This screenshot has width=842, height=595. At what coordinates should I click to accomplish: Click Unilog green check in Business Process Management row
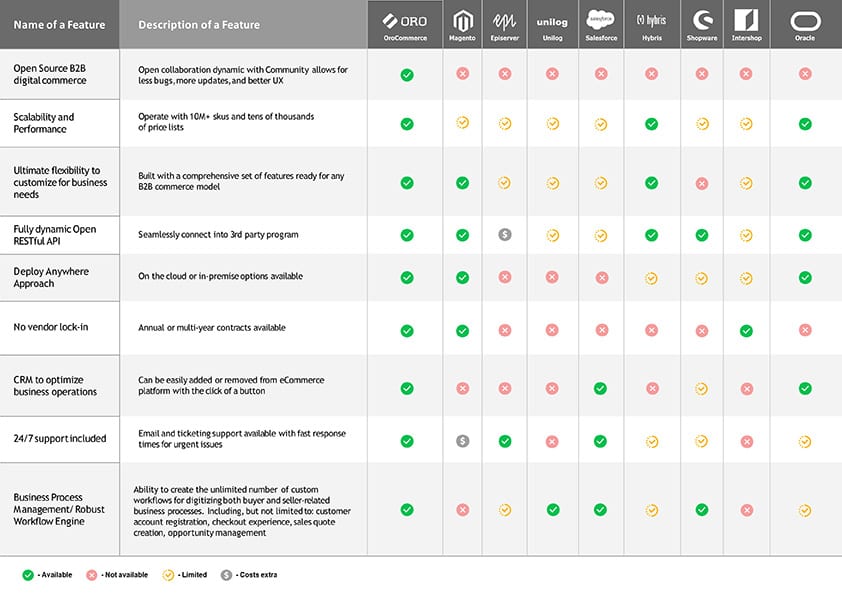553,510
